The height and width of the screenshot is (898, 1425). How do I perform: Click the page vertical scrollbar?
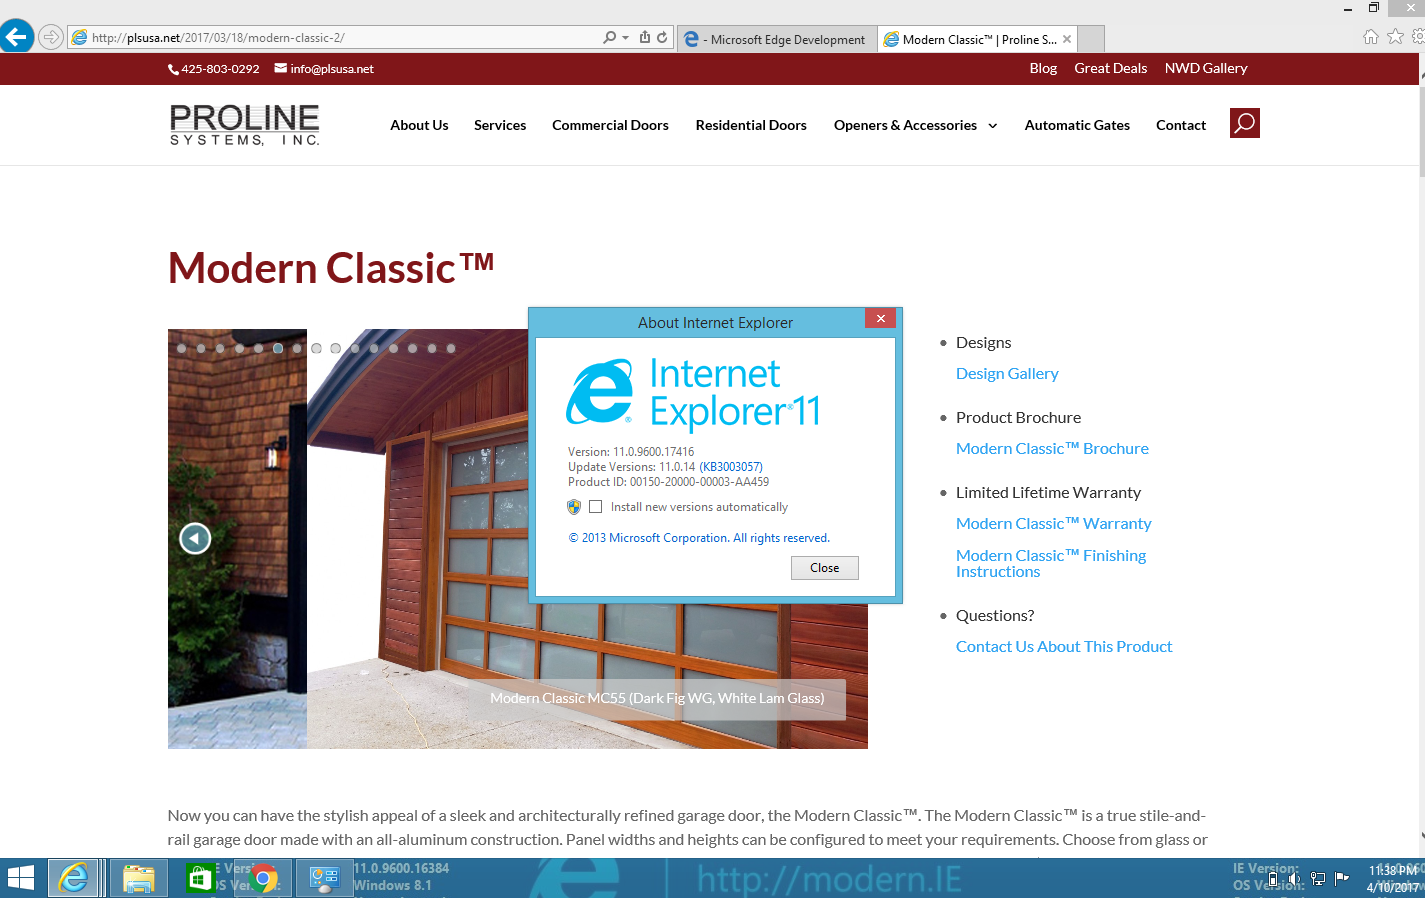coord(1420,130)
